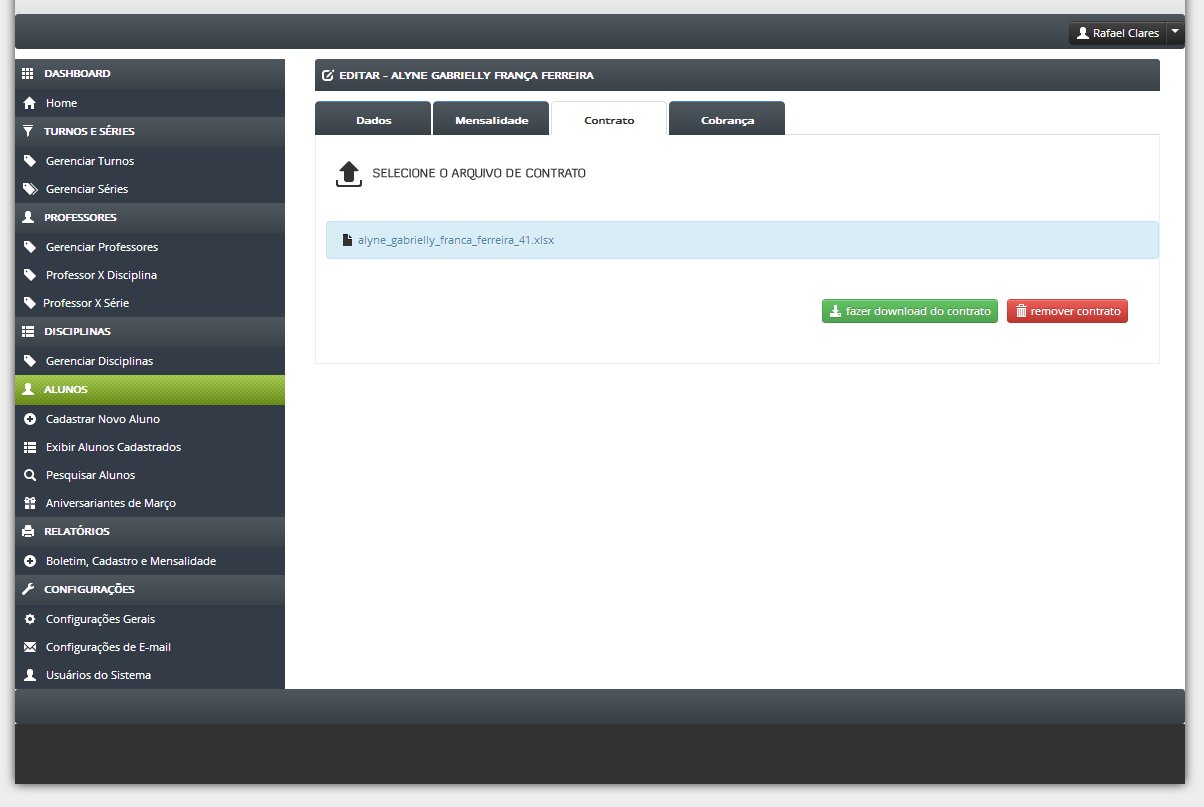Click fazer download do contrato button
The image size is (1204, 807).
pos(910,311)
